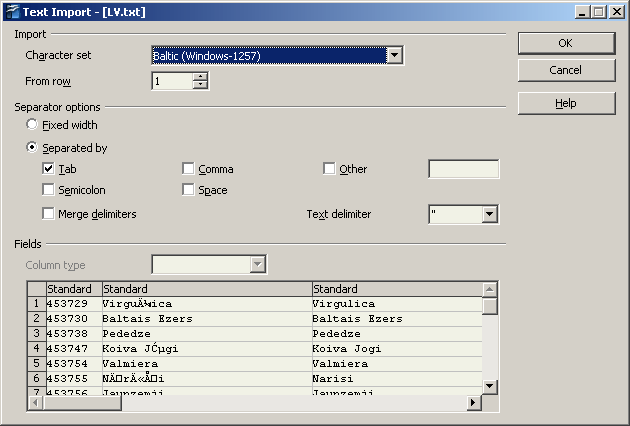Image resolution: width=630 pixels, height=426 pixels.
Task: Click the Other separator text field
Action: pyautogui.click(x=464, y=169)
